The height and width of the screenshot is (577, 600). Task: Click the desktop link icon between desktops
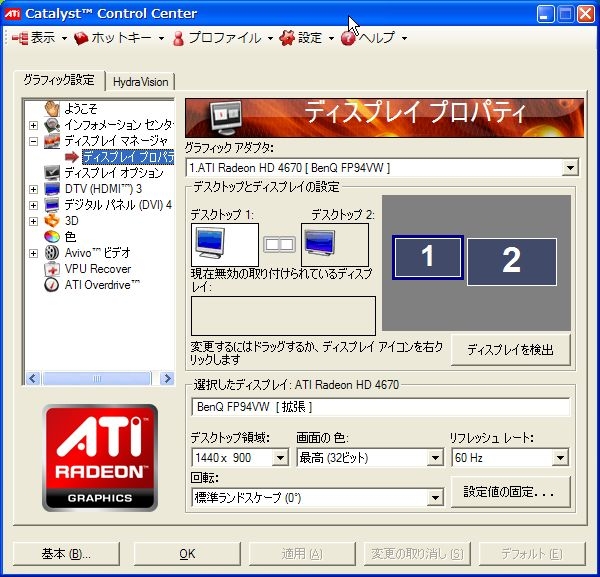[280, 244]
